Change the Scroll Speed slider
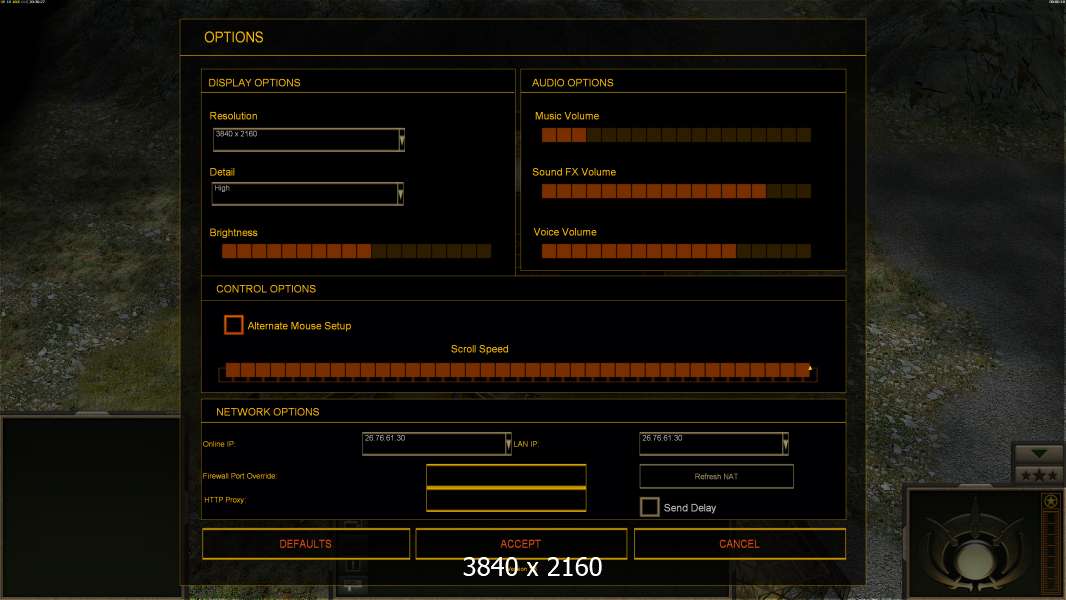This screenshot has width=1066, height=600. click(517, 371)
